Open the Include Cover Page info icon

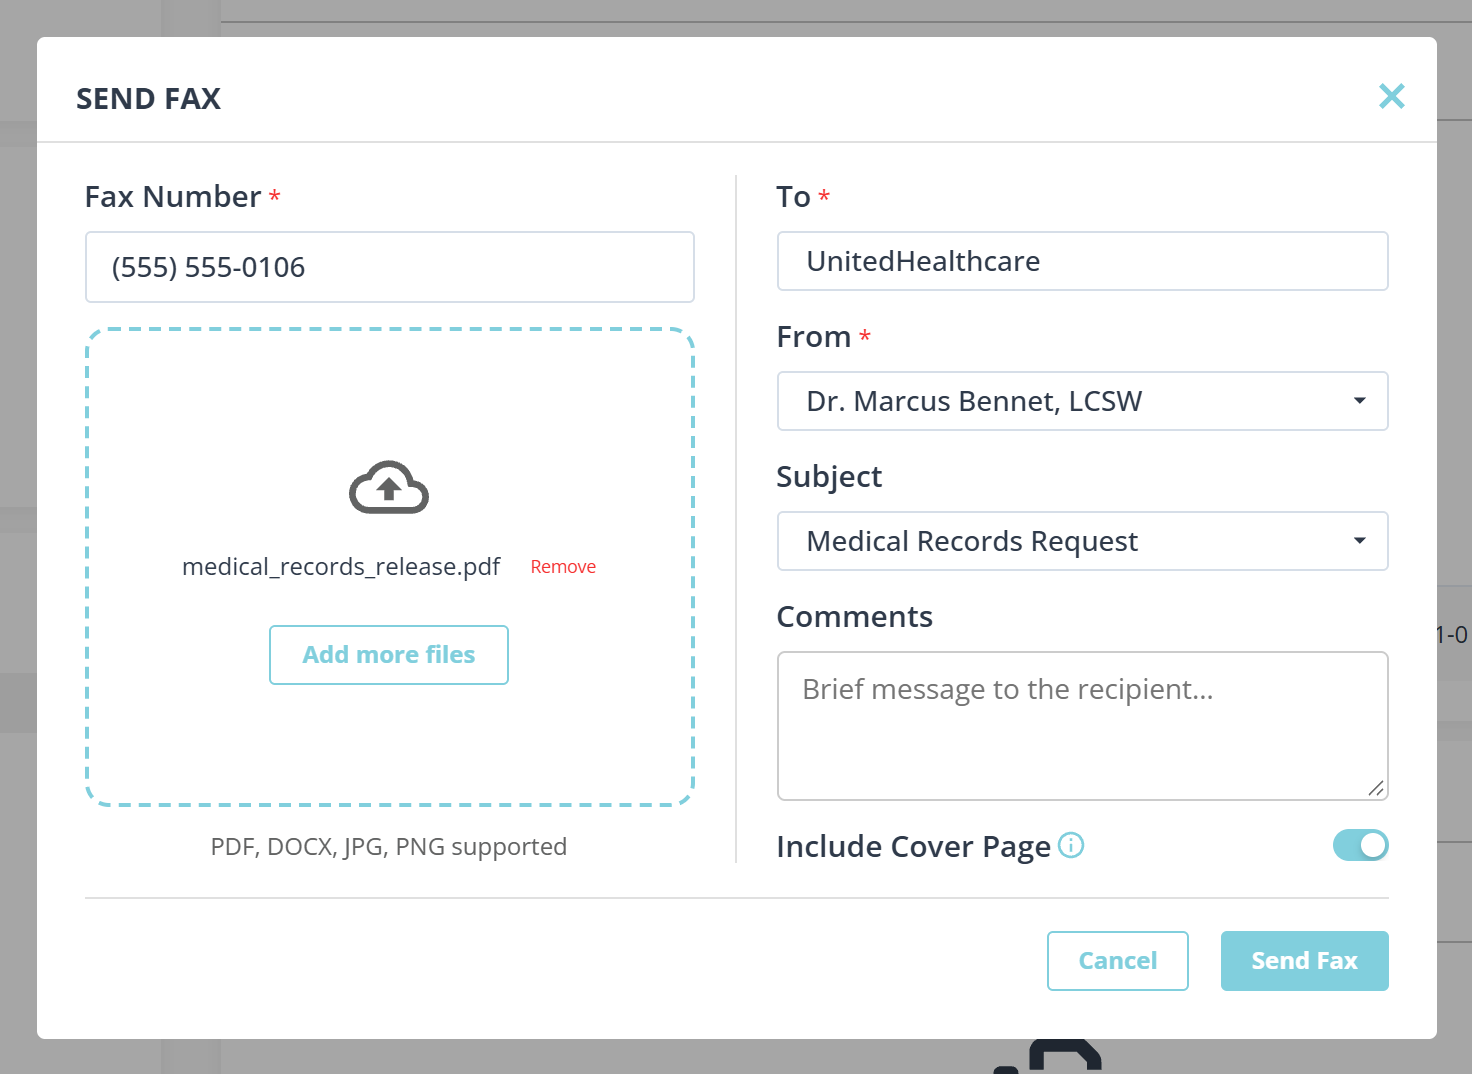pos(1071,845)
